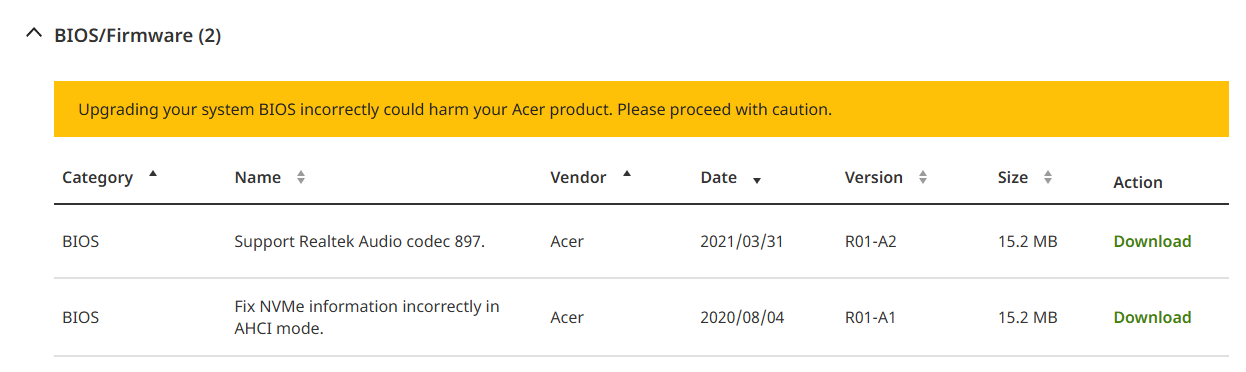Sort table by Name header
This screenshot has height=372, width=1246.
(257, 177)
